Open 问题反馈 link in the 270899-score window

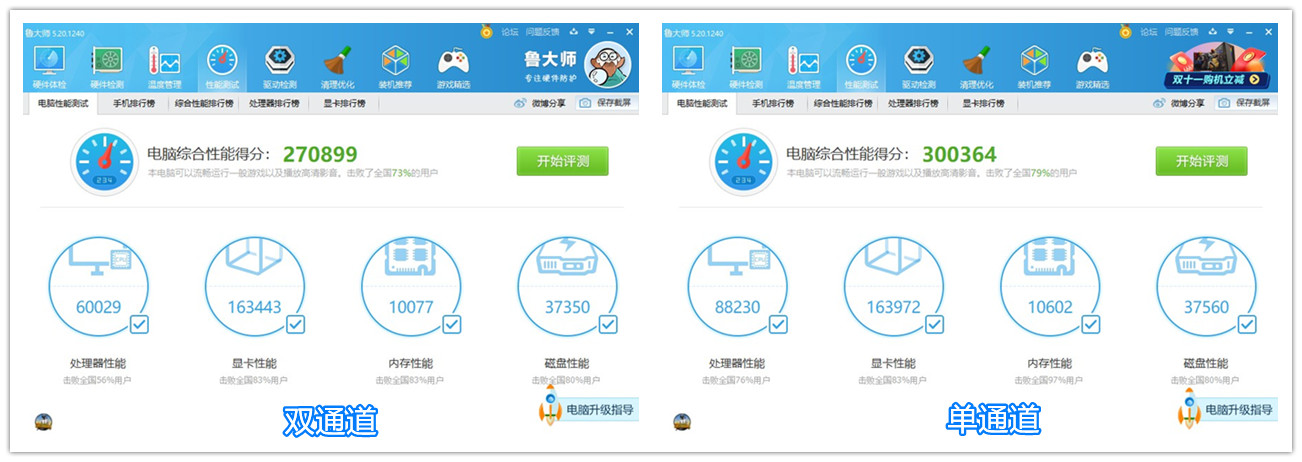543,32
